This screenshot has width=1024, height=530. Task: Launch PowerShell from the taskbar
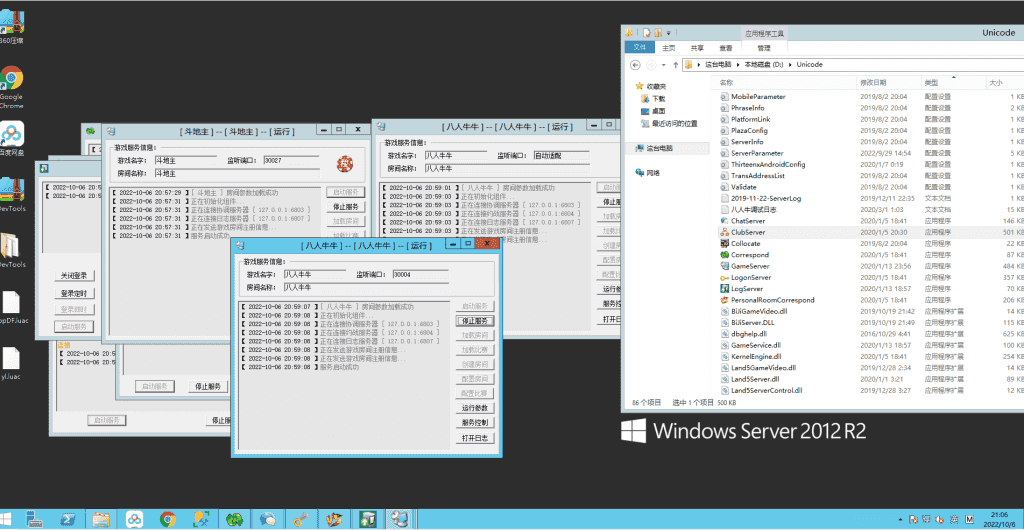[67, 520]
